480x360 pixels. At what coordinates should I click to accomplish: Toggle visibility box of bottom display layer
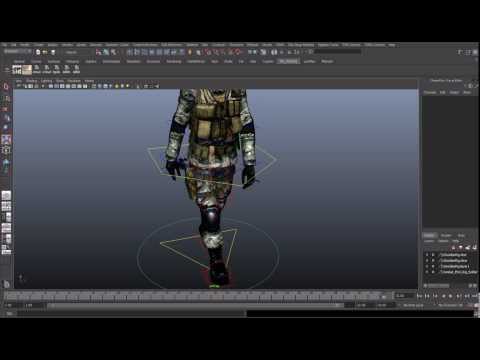click(427, 272)
